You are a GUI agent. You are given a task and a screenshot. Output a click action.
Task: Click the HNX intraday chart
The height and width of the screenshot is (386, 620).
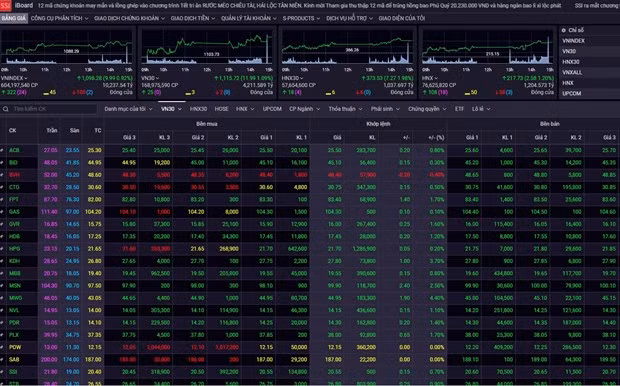coord(488,47)
